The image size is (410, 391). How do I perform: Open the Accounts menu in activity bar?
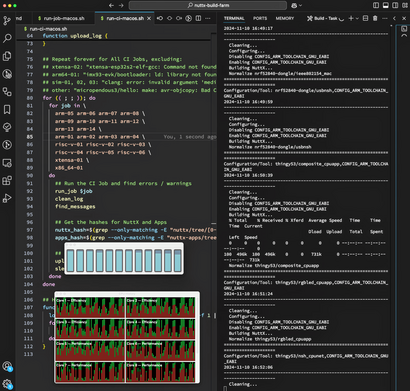click(7, 366)
